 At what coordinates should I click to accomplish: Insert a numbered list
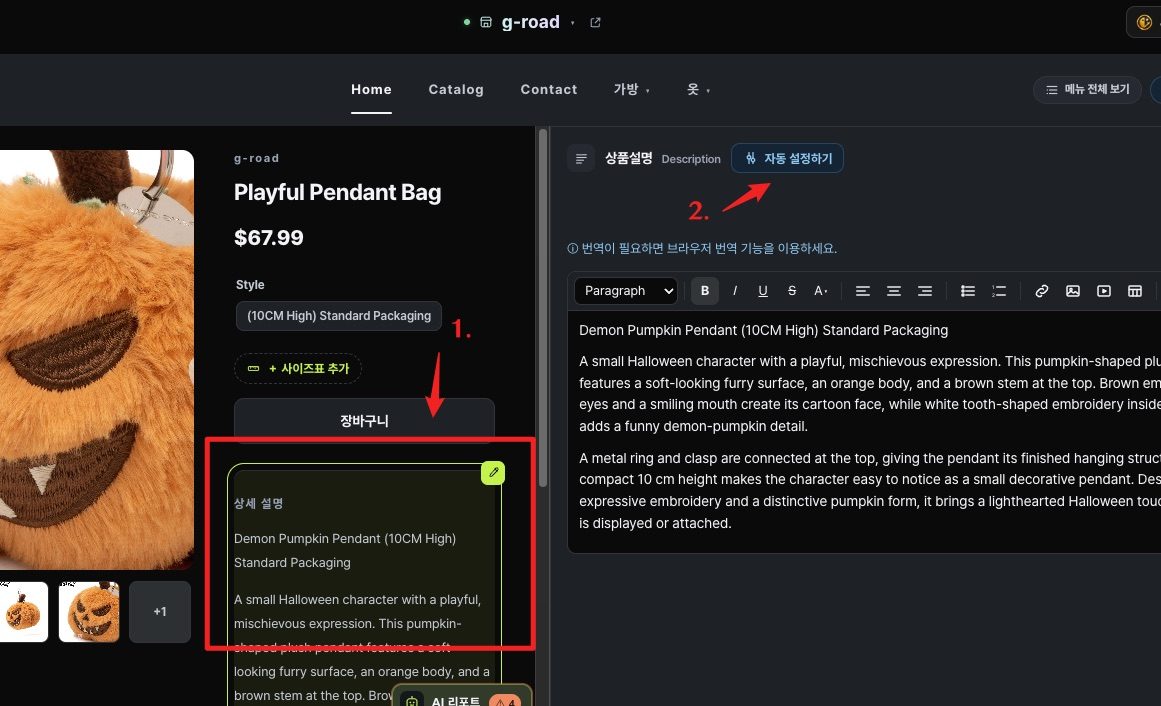(999, 290)
